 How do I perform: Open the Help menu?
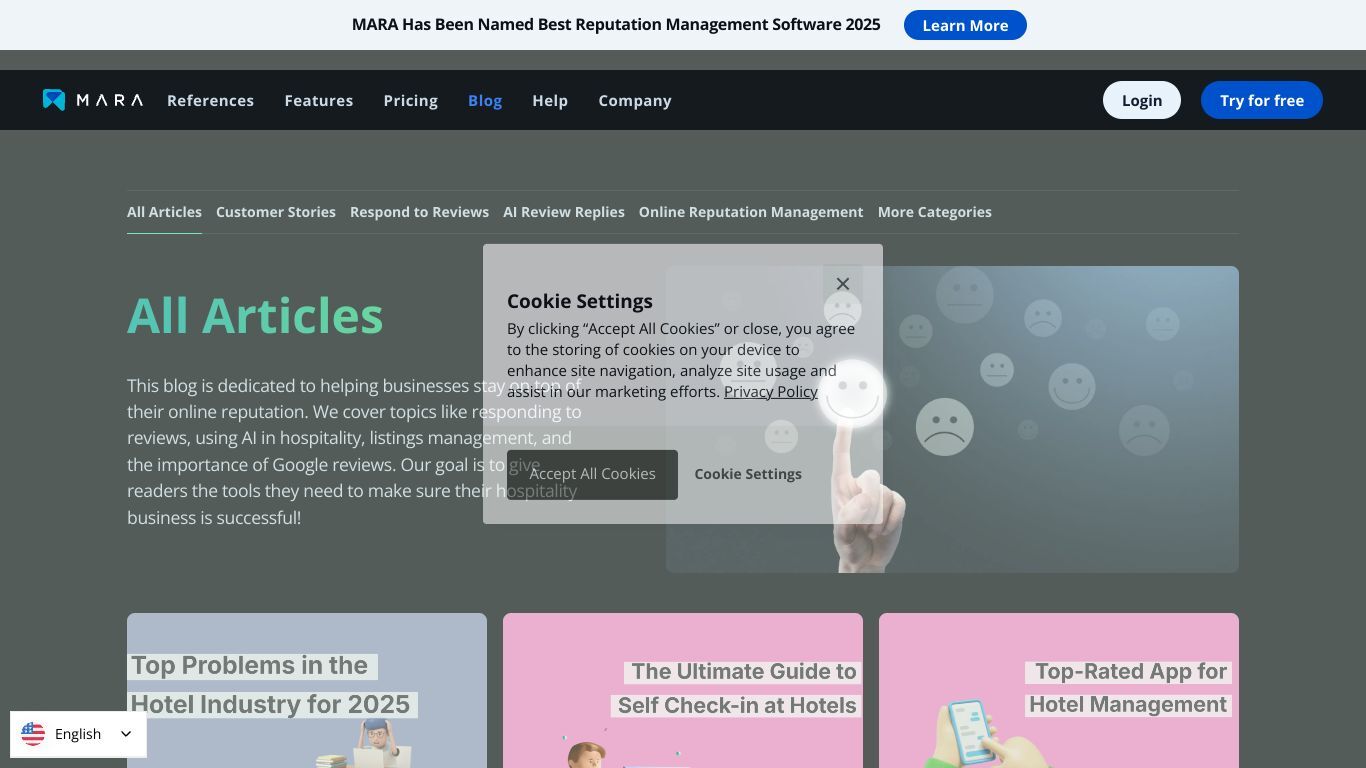550,100
